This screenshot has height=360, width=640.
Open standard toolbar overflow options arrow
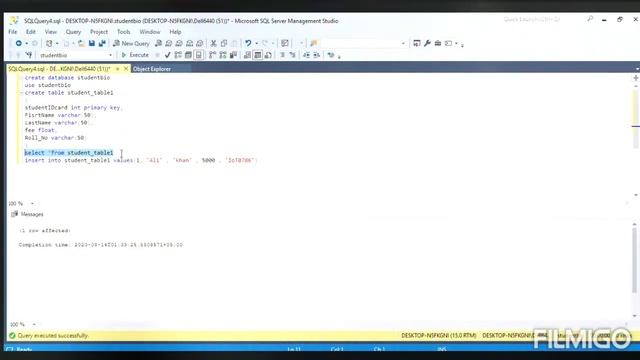pyautogui.click(x=462, y=44)
